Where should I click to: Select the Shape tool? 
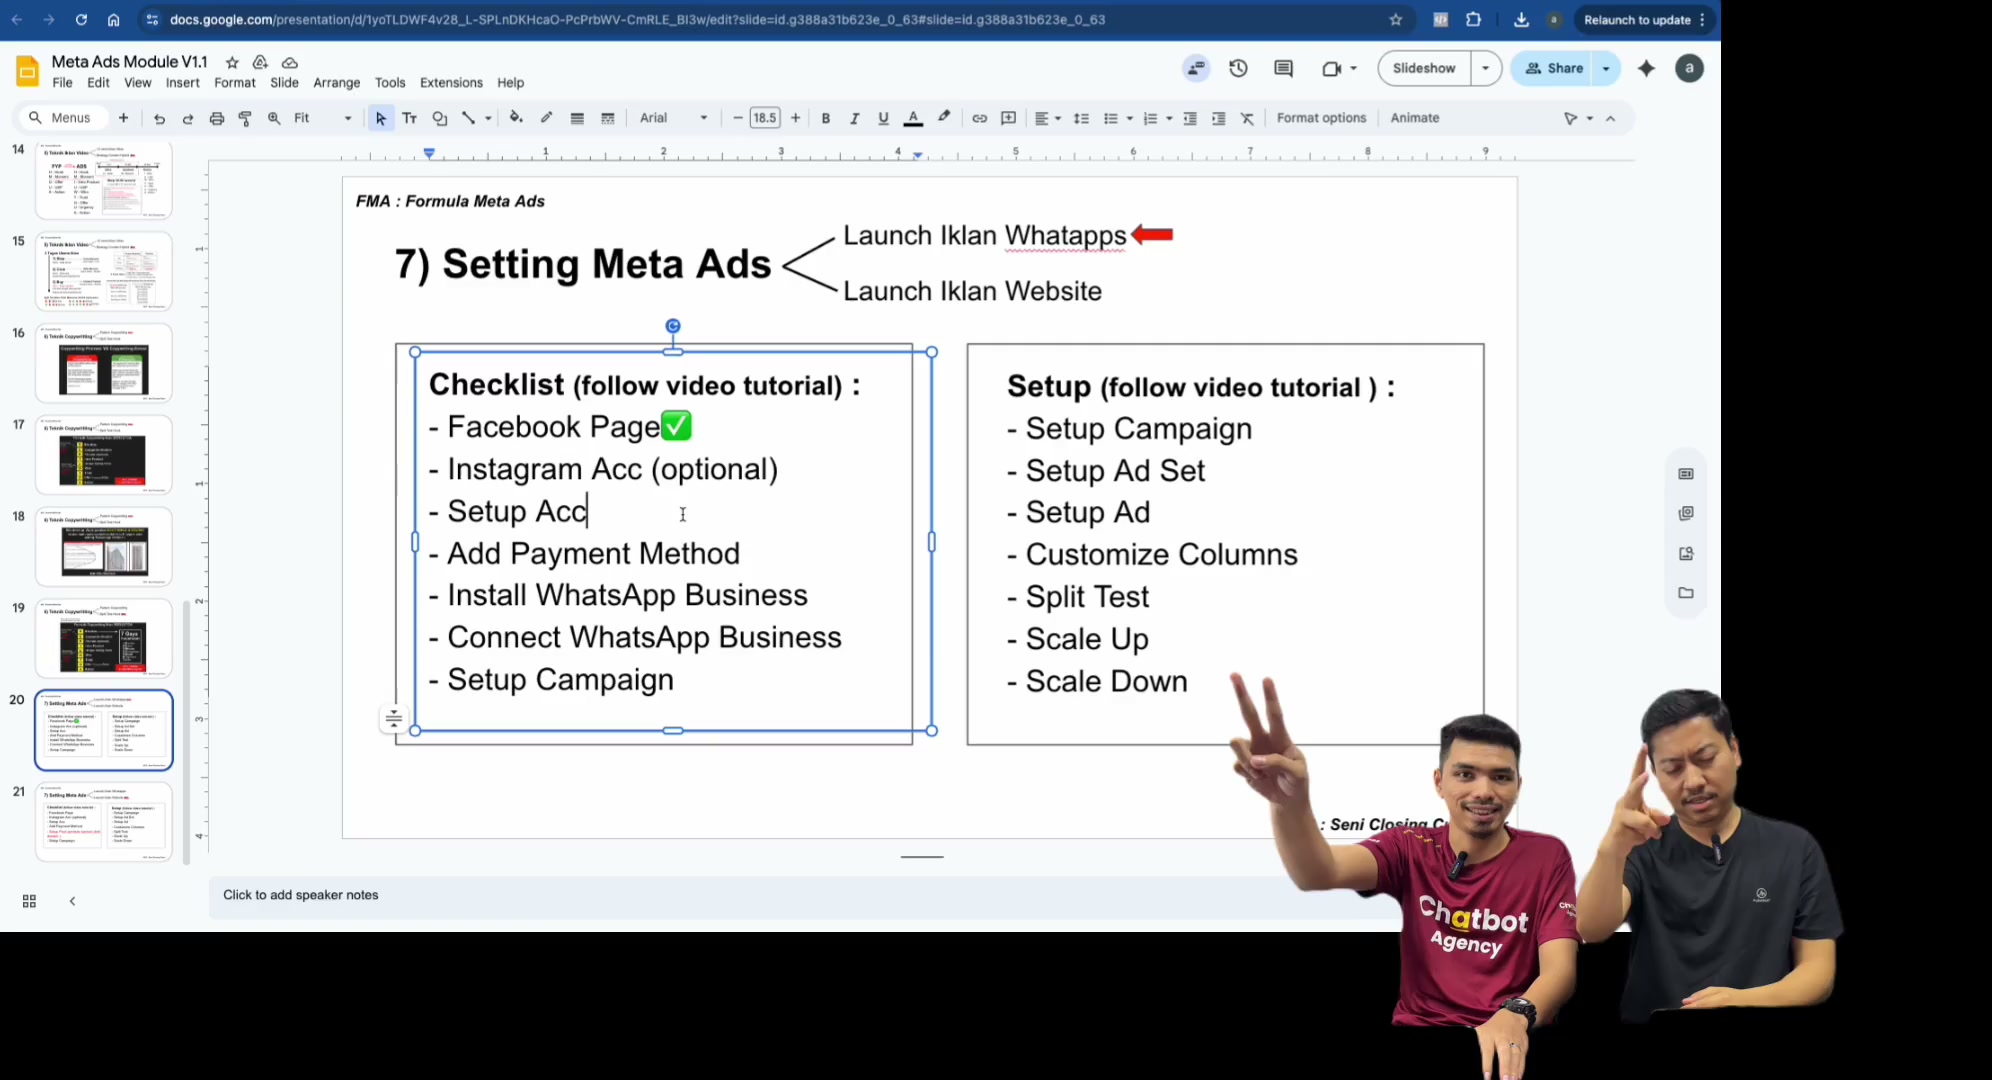pyautogui.click(x=439, y=118)
